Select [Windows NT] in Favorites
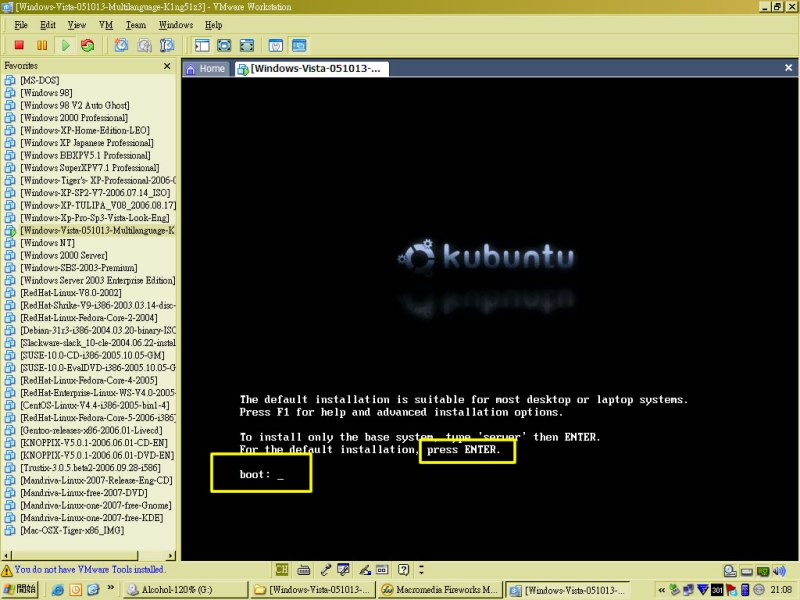Screen dimensions: 800x600 [47, 242]
